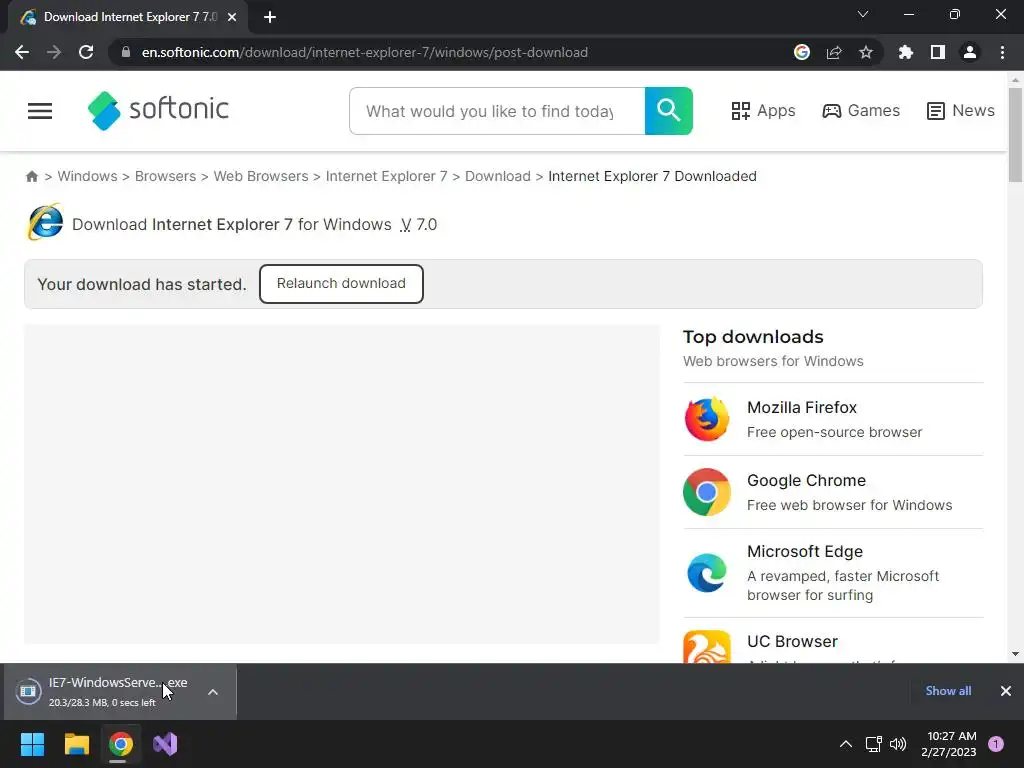The image size is (1024, 768).
Task: Open Windows breadcrumb link
Action: 88,176
